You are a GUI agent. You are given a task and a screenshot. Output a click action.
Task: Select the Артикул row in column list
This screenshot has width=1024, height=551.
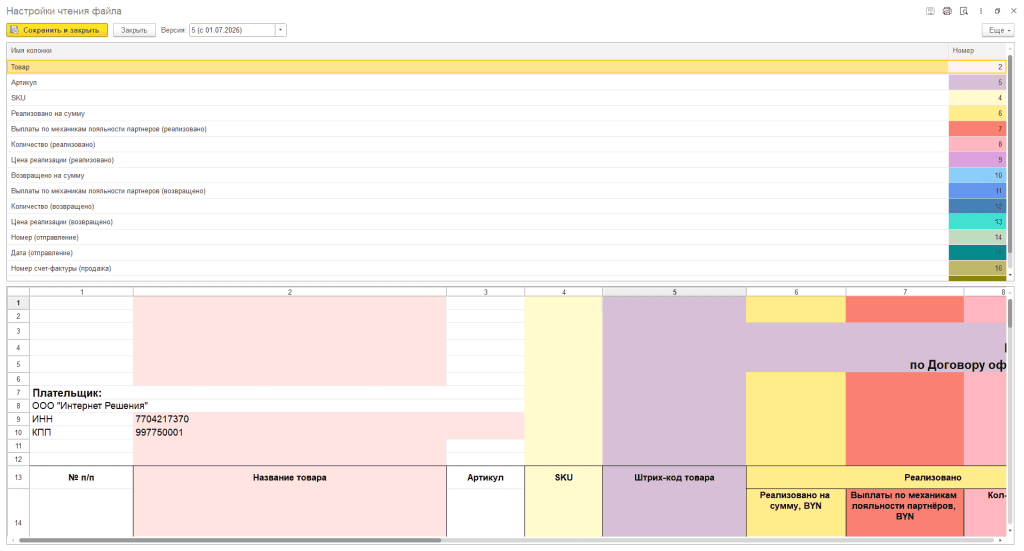click(477, 82)
